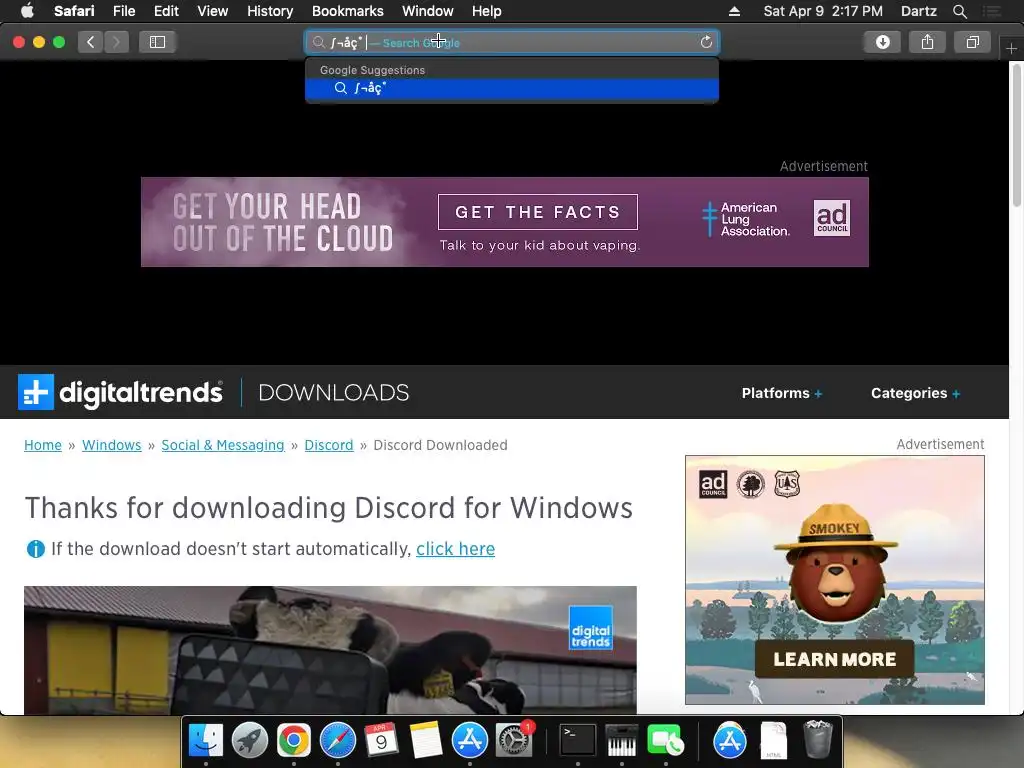Open Google Chrome from the Dock
Screen dimensions: 1024x768
tap(293, 741)
